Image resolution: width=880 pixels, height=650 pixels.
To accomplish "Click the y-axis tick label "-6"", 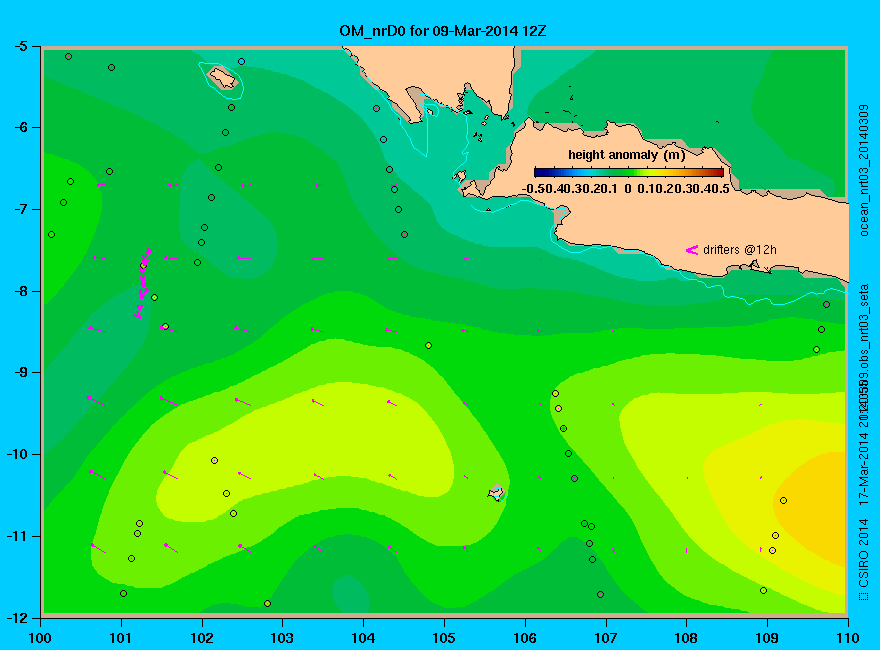I will [x=20, y=127].
